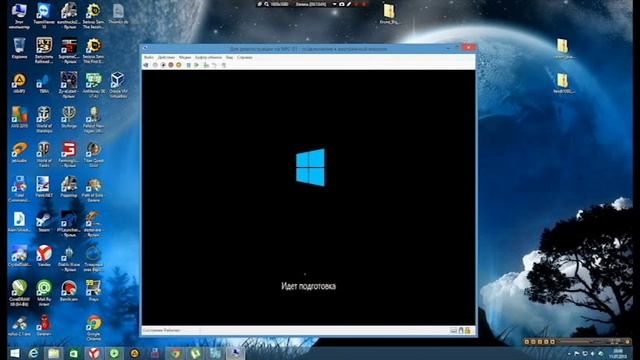
Task: Click the padlock icon in VM status bar
Action: click(468, 330)
